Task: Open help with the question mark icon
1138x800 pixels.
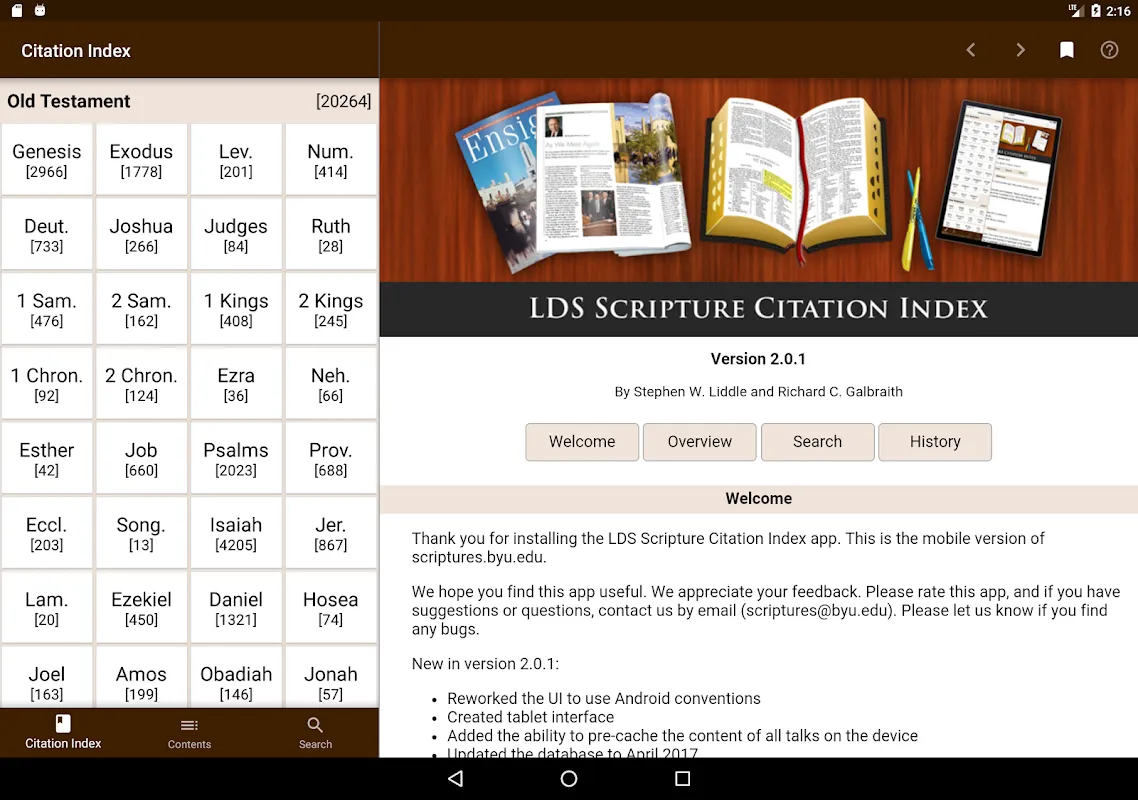Action: coord(1109,50)
